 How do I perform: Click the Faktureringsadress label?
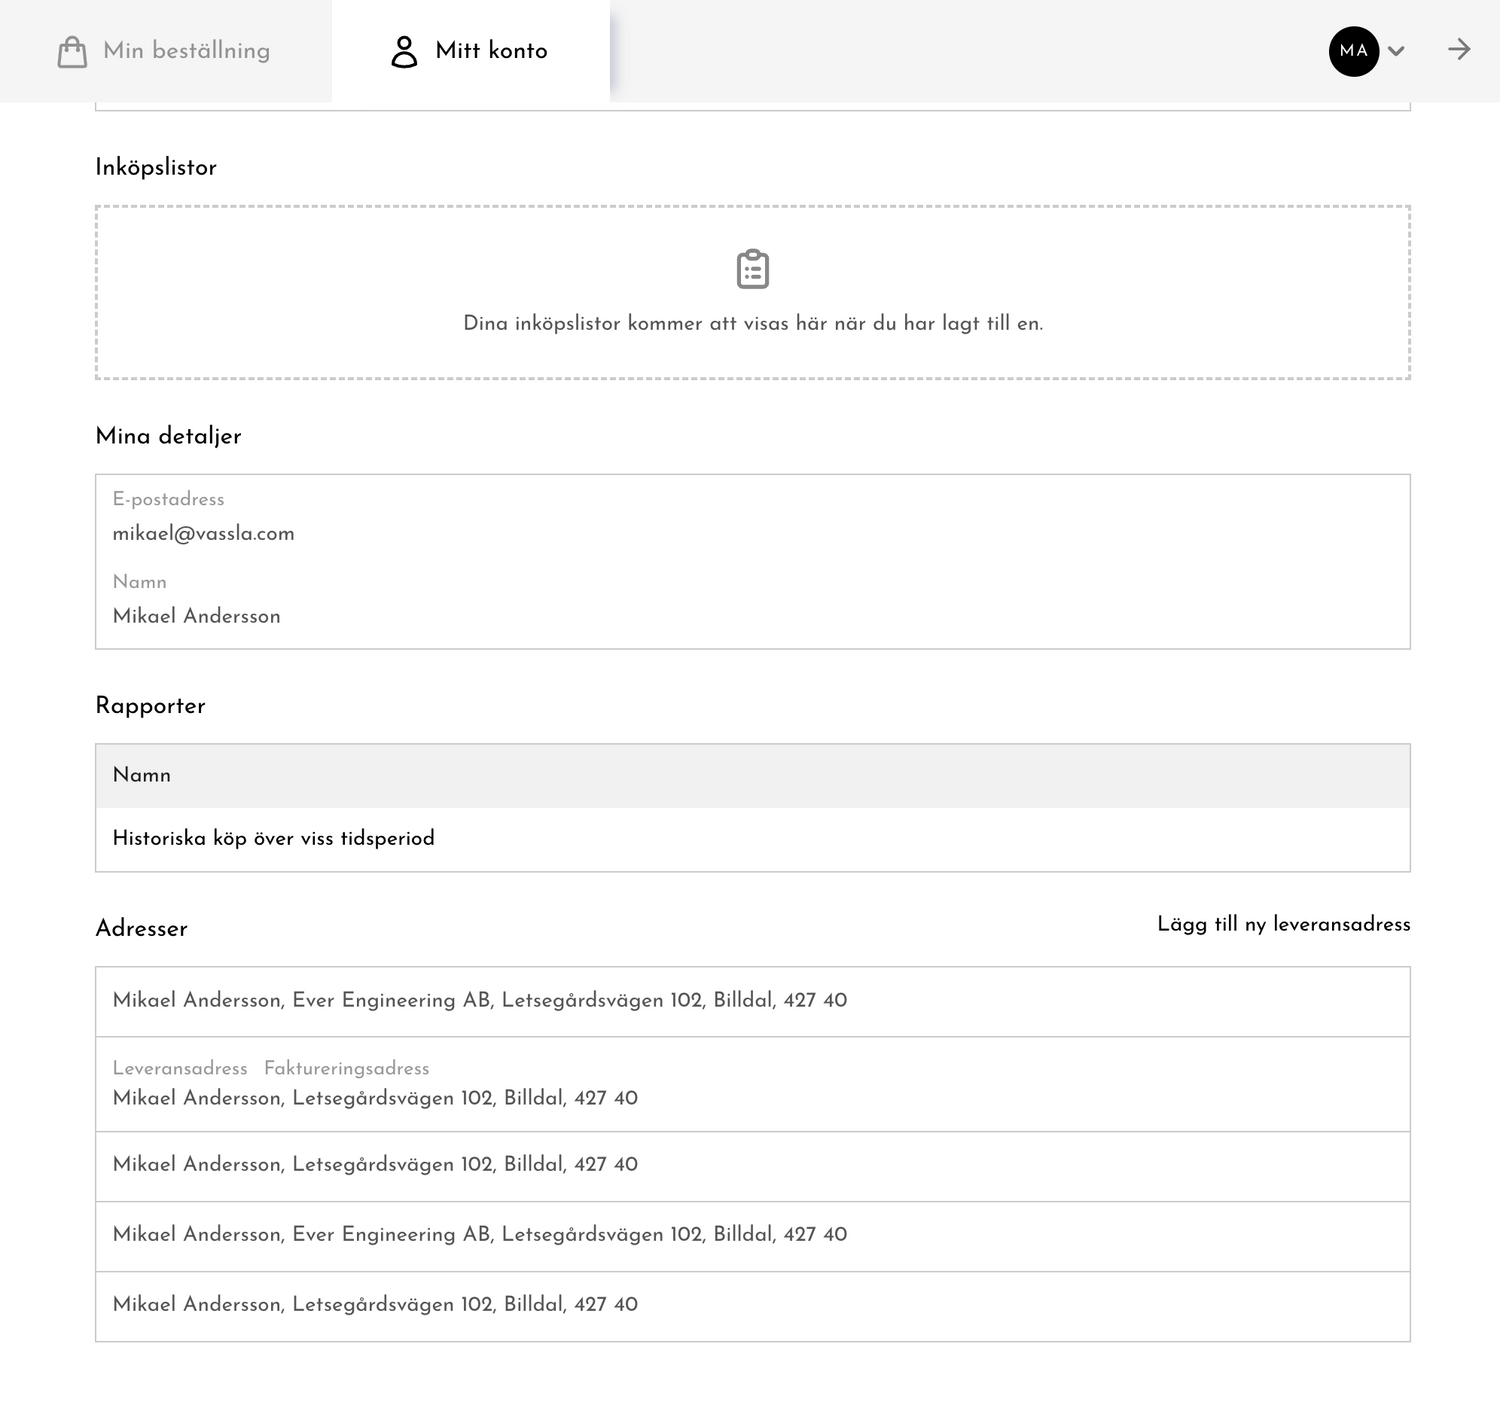346,1068
